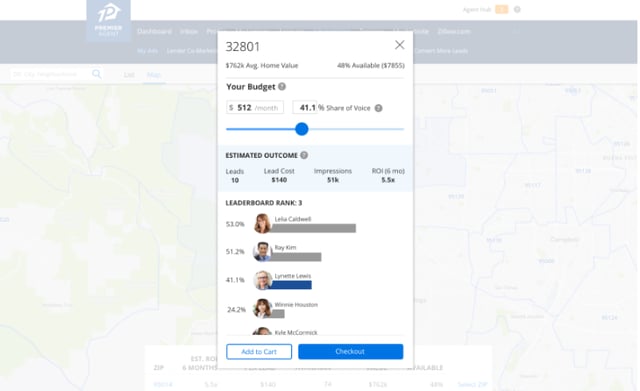Select Ray Kim's profile photo
The height and width of the screenshot is (391, 640).
[x=262, y=252]
